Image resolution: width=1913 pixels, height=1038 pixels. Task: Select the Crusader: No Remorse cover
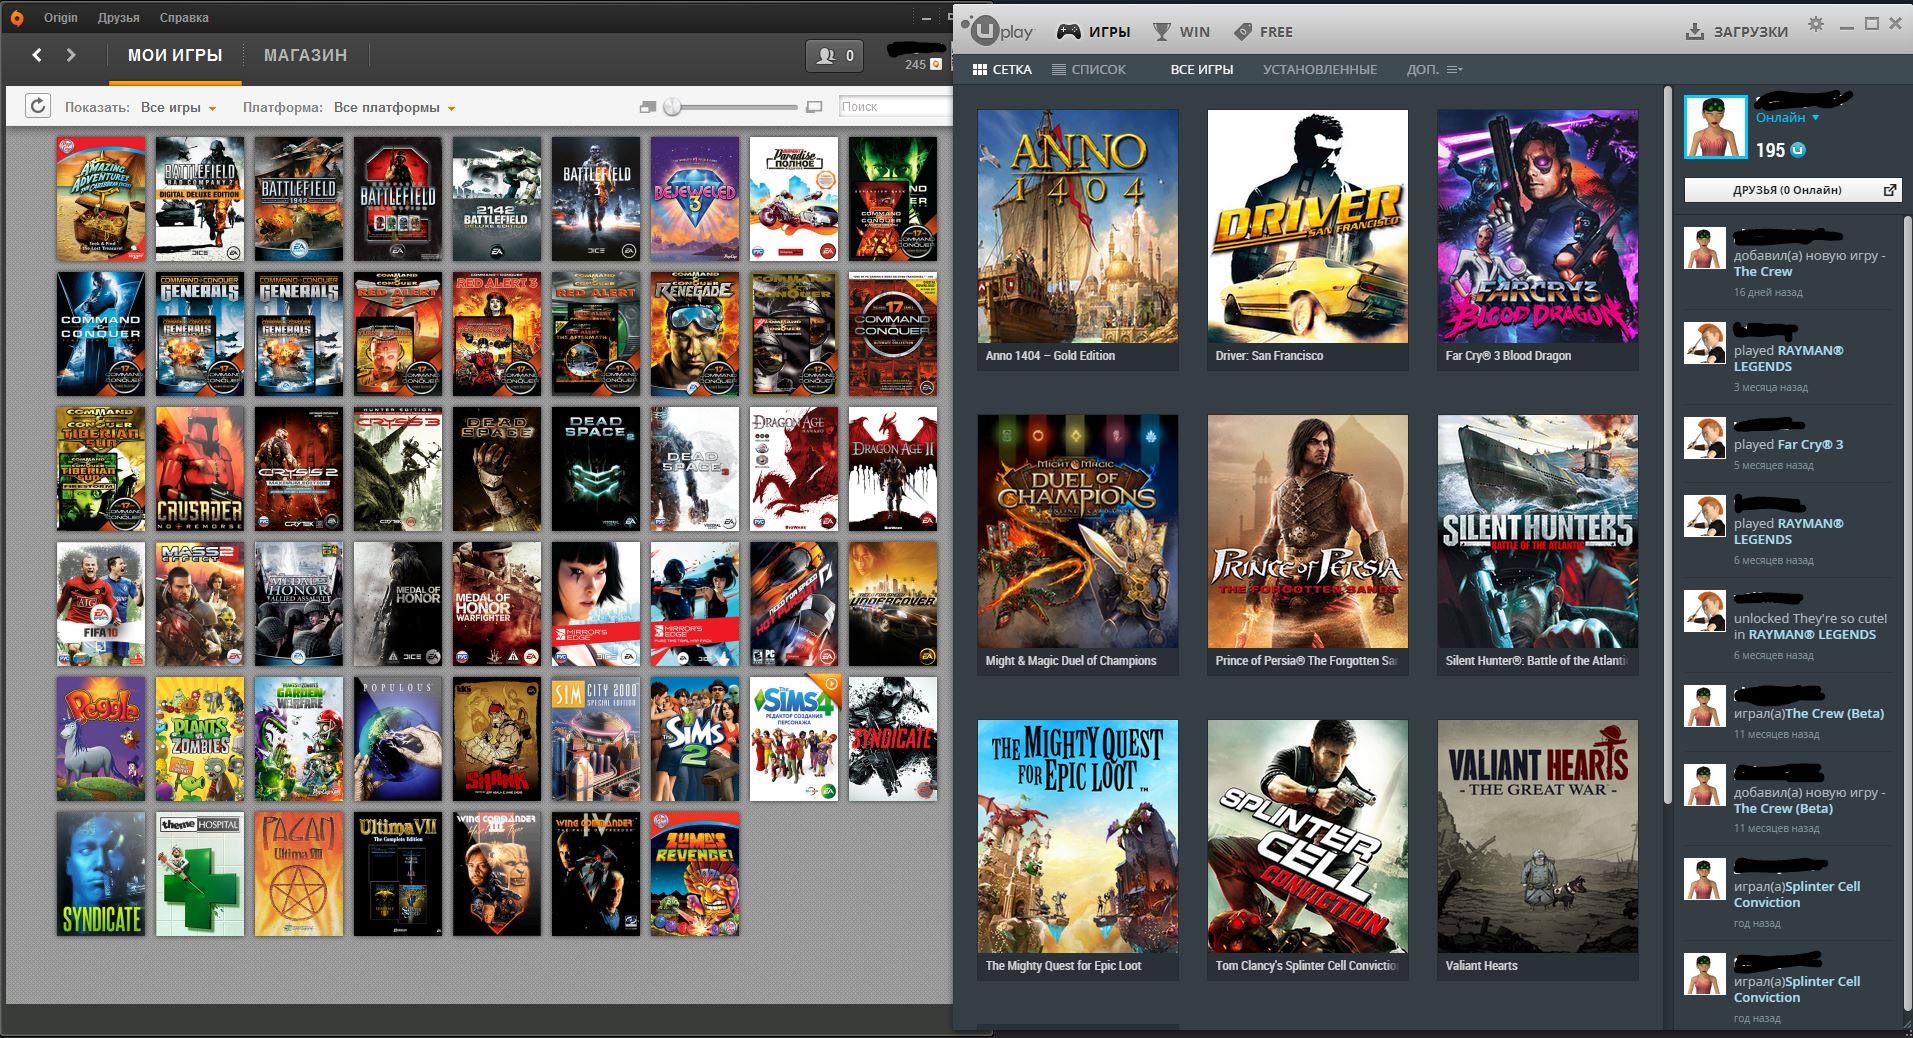pos(200,469)
